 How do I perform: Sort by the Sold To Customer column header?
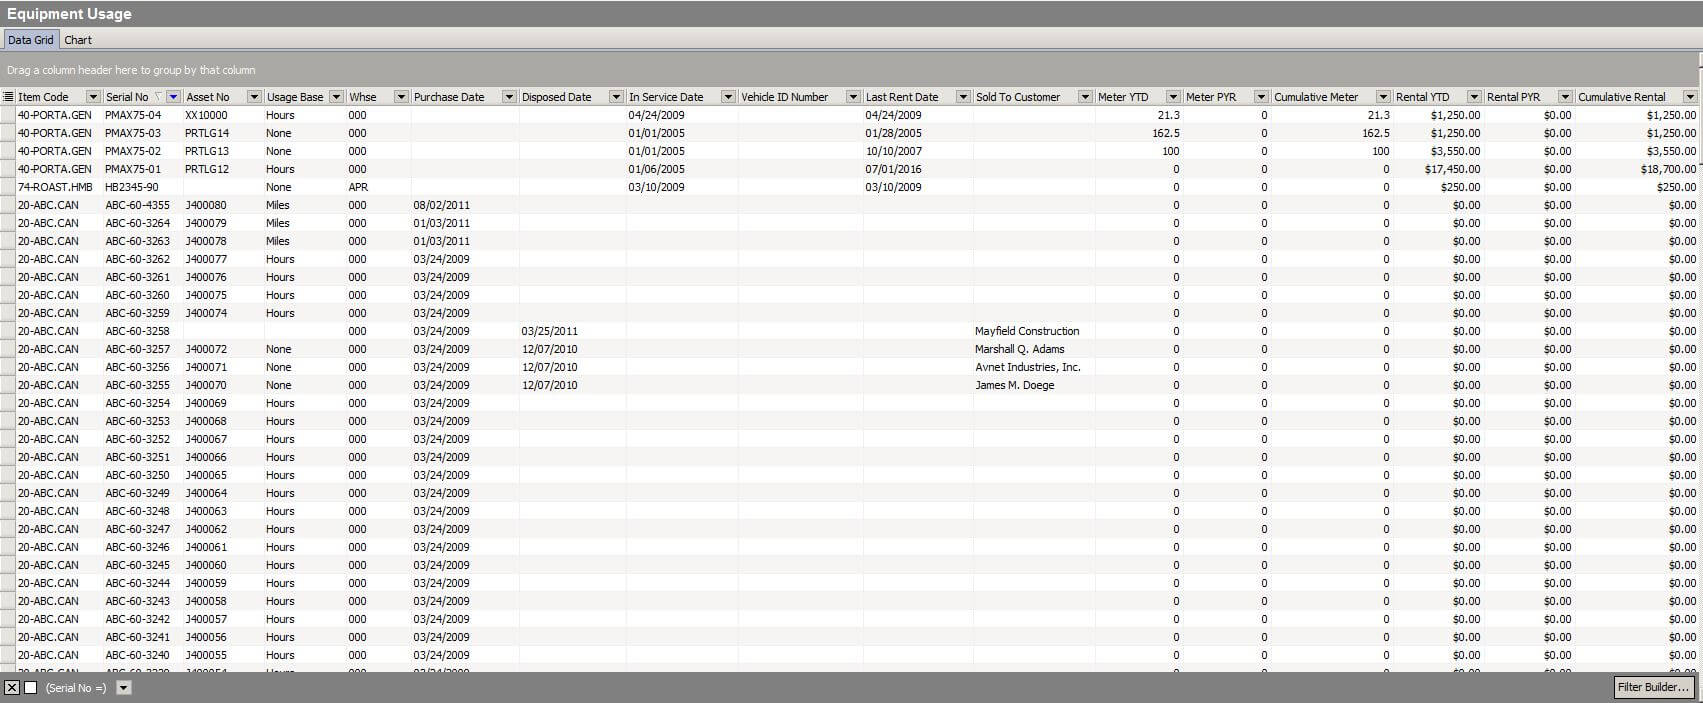click(1018, 97)
